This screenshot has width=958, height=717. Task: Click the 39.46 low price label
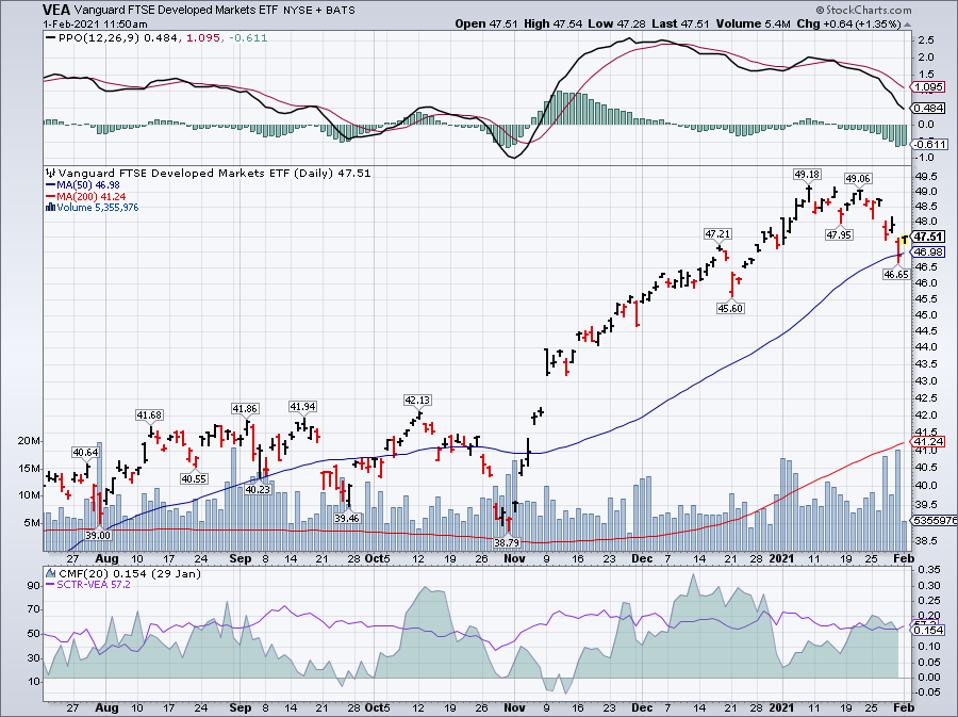click(x=346, y=519)
